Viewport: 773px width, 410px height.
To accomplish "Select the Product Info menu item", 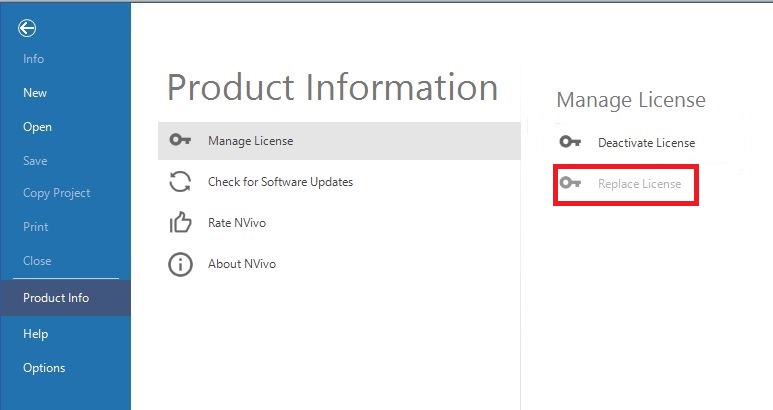I will 66,298.
